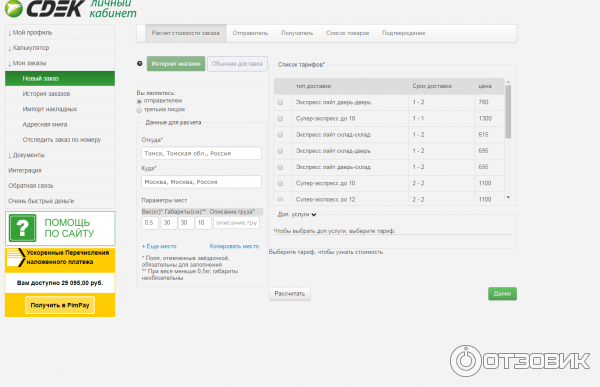Click the Вам доступно 29 095,00 руб. text

(60, 283)
